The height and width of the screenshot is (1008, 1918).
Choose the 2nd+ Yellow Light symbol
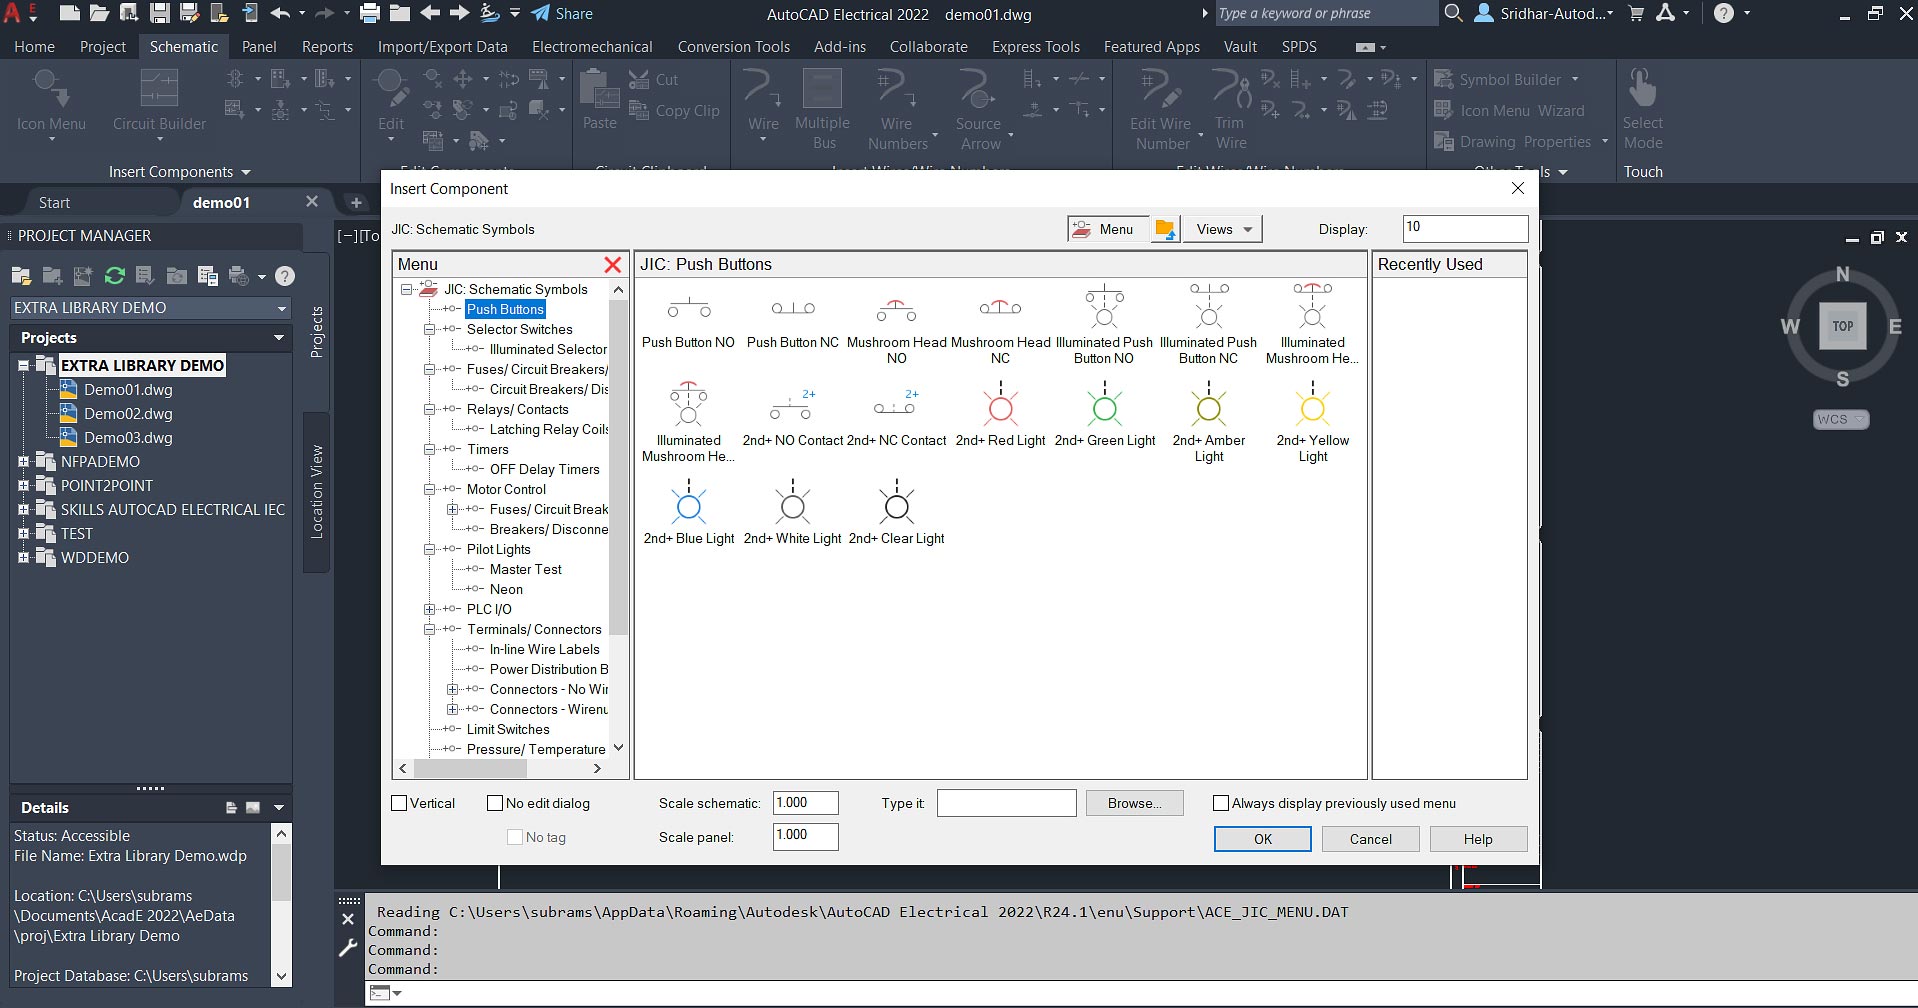click(x=1312, y=408)
